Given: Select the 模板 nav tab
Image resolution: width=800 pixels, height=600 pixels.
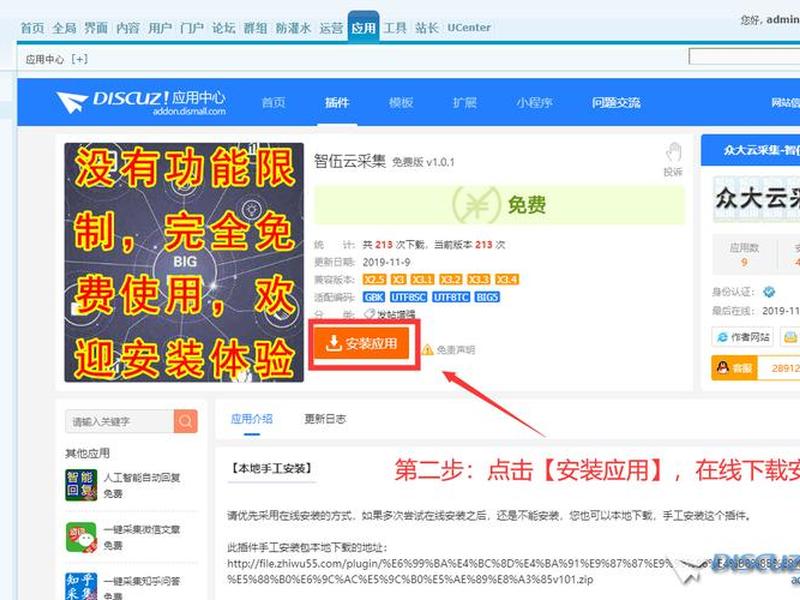Looking at the screenshot, I should pyautogui.click(x=401, y=103).
